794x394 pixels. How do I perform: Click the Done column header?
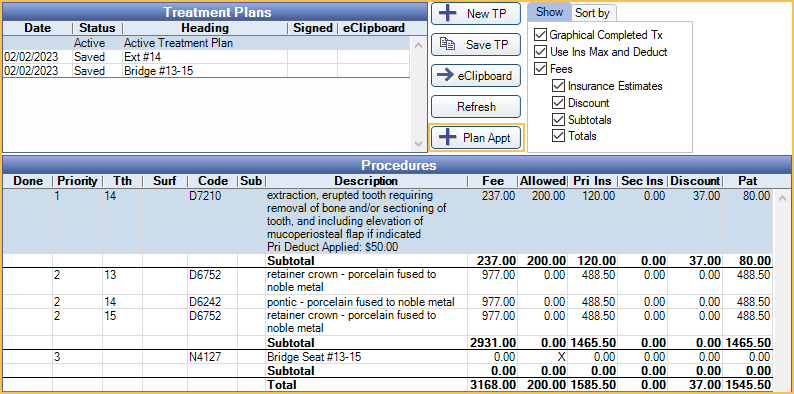(28, 181)
